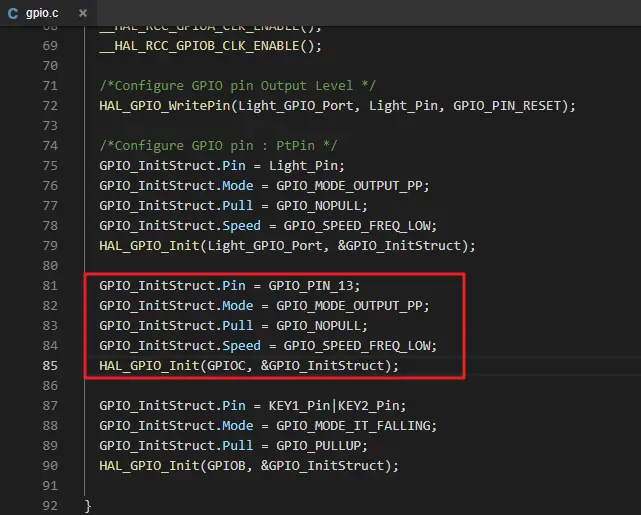641x515 pixels.
Task: Click line number 72 in the gutter
Action: click(50, 106)
